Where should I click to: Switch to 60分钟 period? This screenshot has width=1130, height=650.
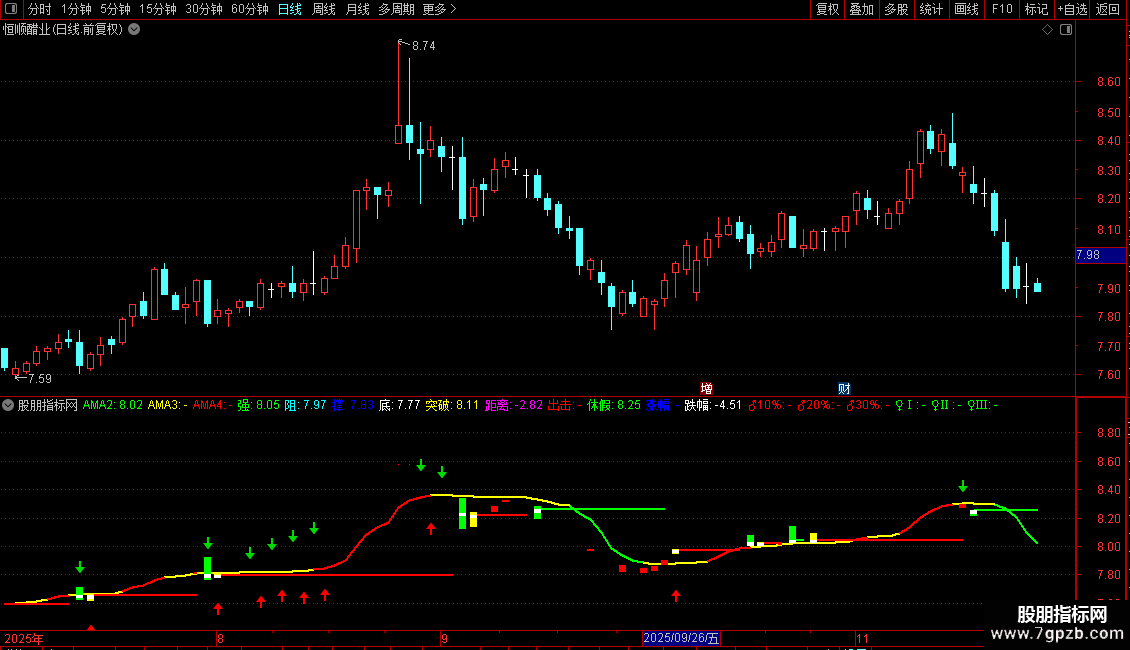[x=250, y=9]
